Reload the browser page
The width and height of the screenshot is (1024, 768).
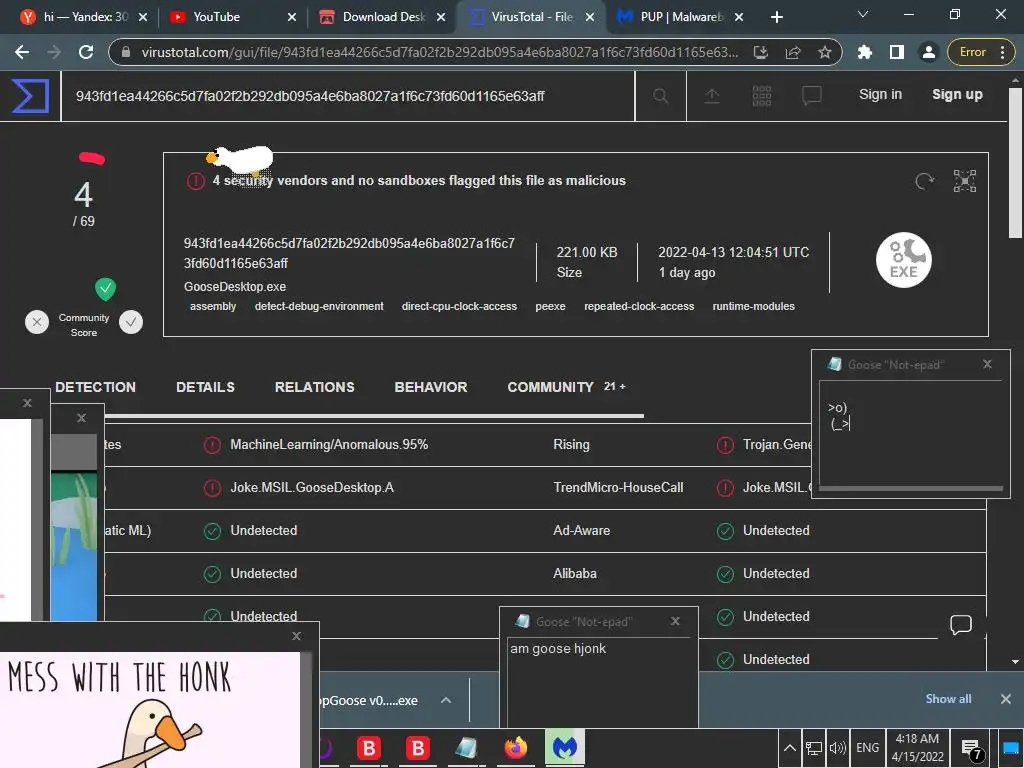(x=86, y=52)
